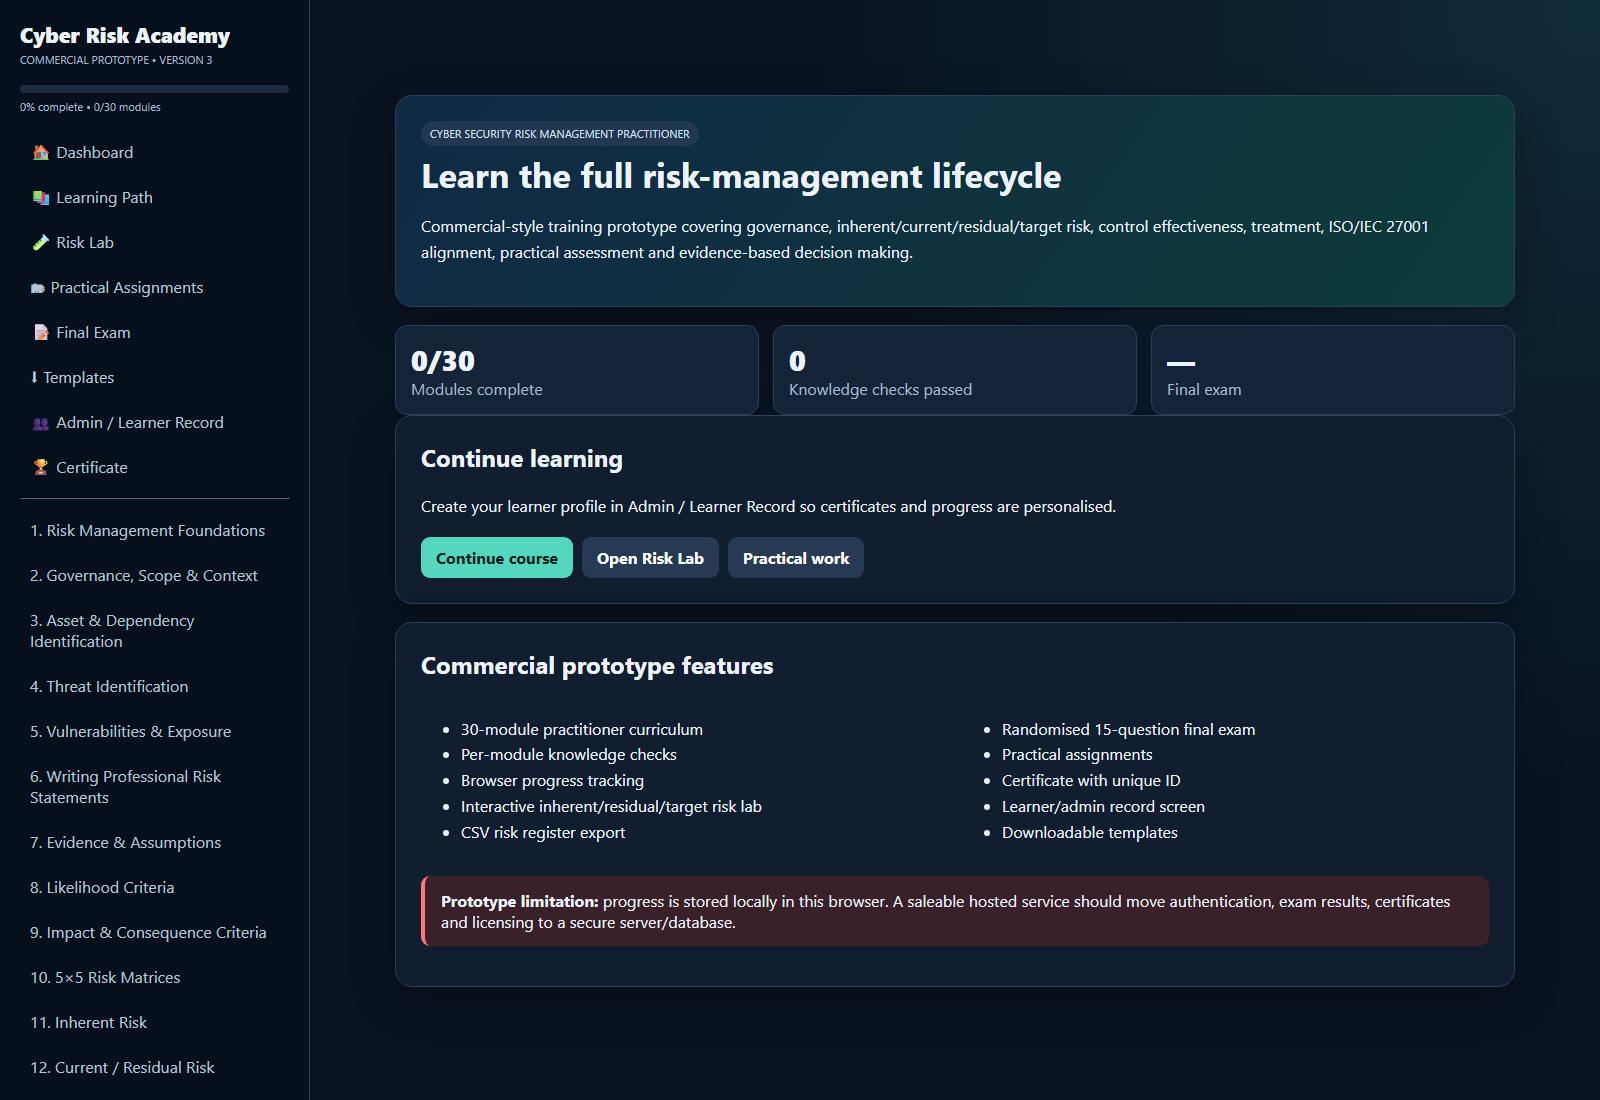Click 'Certificate with unique ID' bullet
Viewport: 1600px width, 1100px height.
(x=1091, y=781)
